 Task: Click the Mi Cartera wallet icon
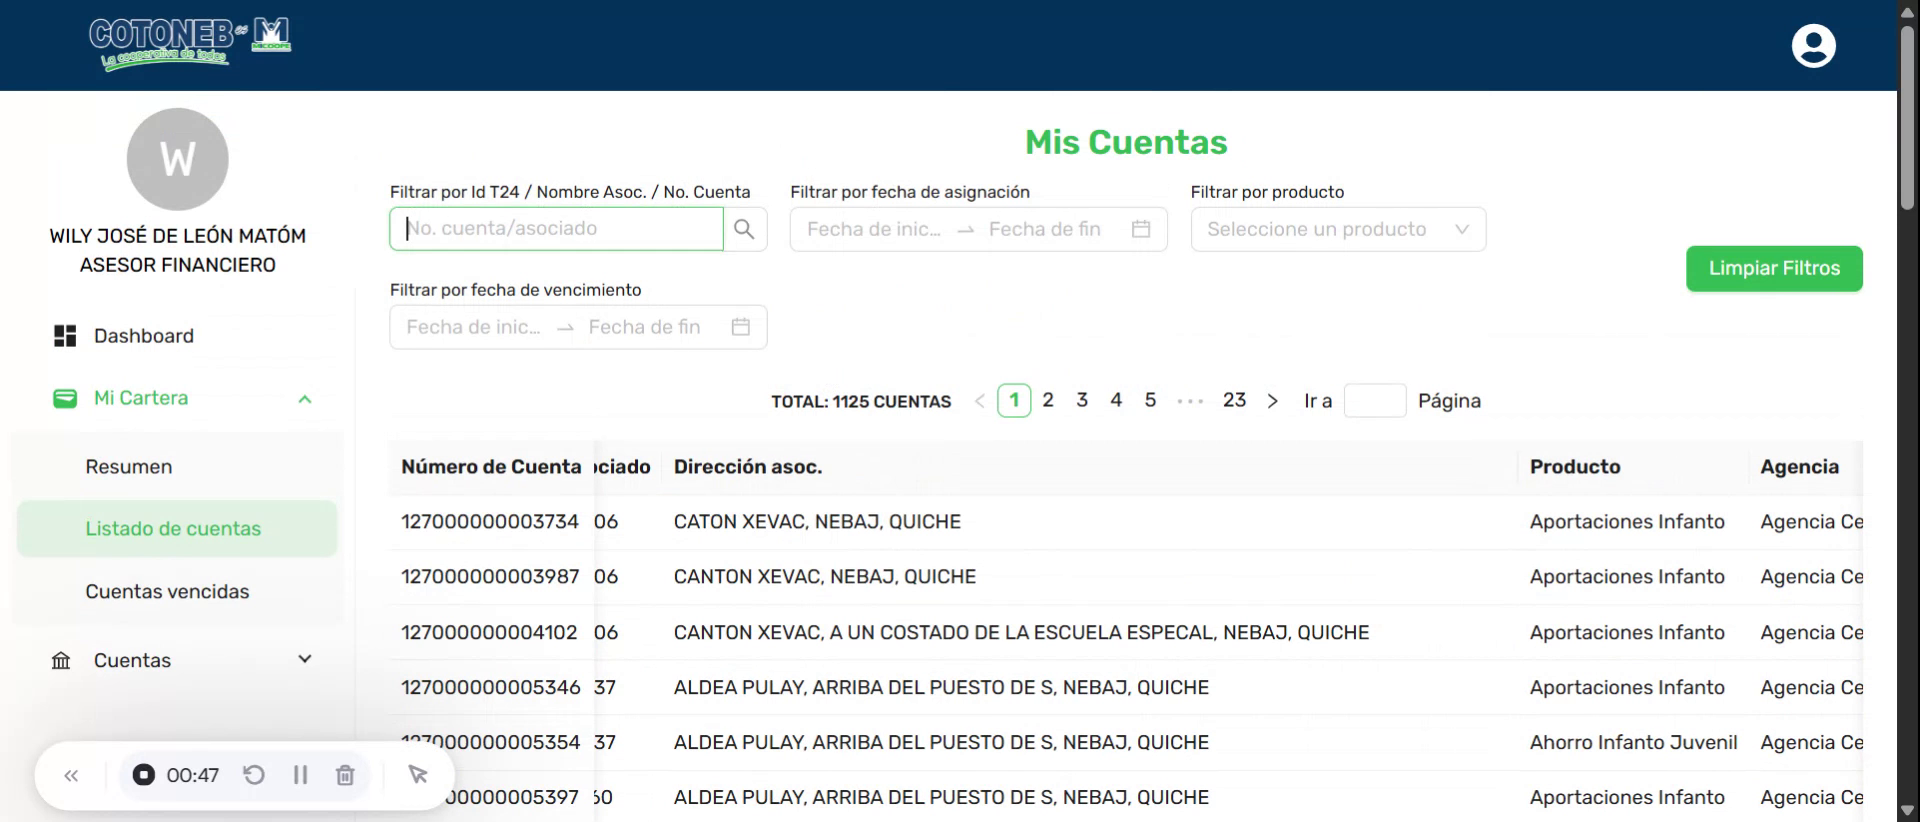tap(65, 398)
